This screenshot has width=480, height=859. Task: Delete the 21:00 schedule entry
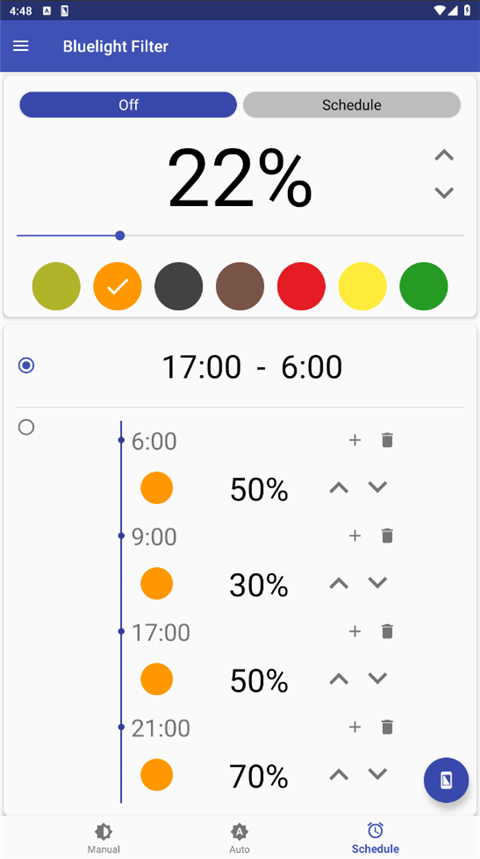(x=387, y=727)
